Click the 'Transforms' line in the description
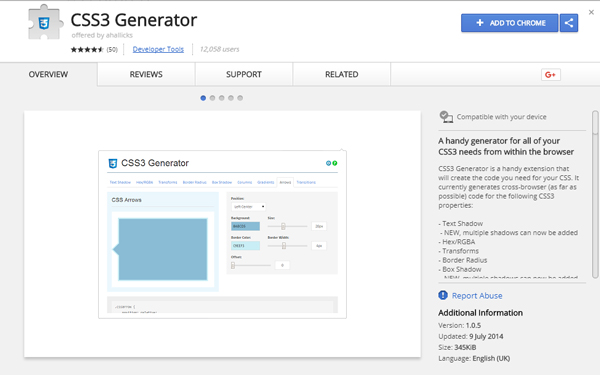600x375 pixels. (459, 251)
